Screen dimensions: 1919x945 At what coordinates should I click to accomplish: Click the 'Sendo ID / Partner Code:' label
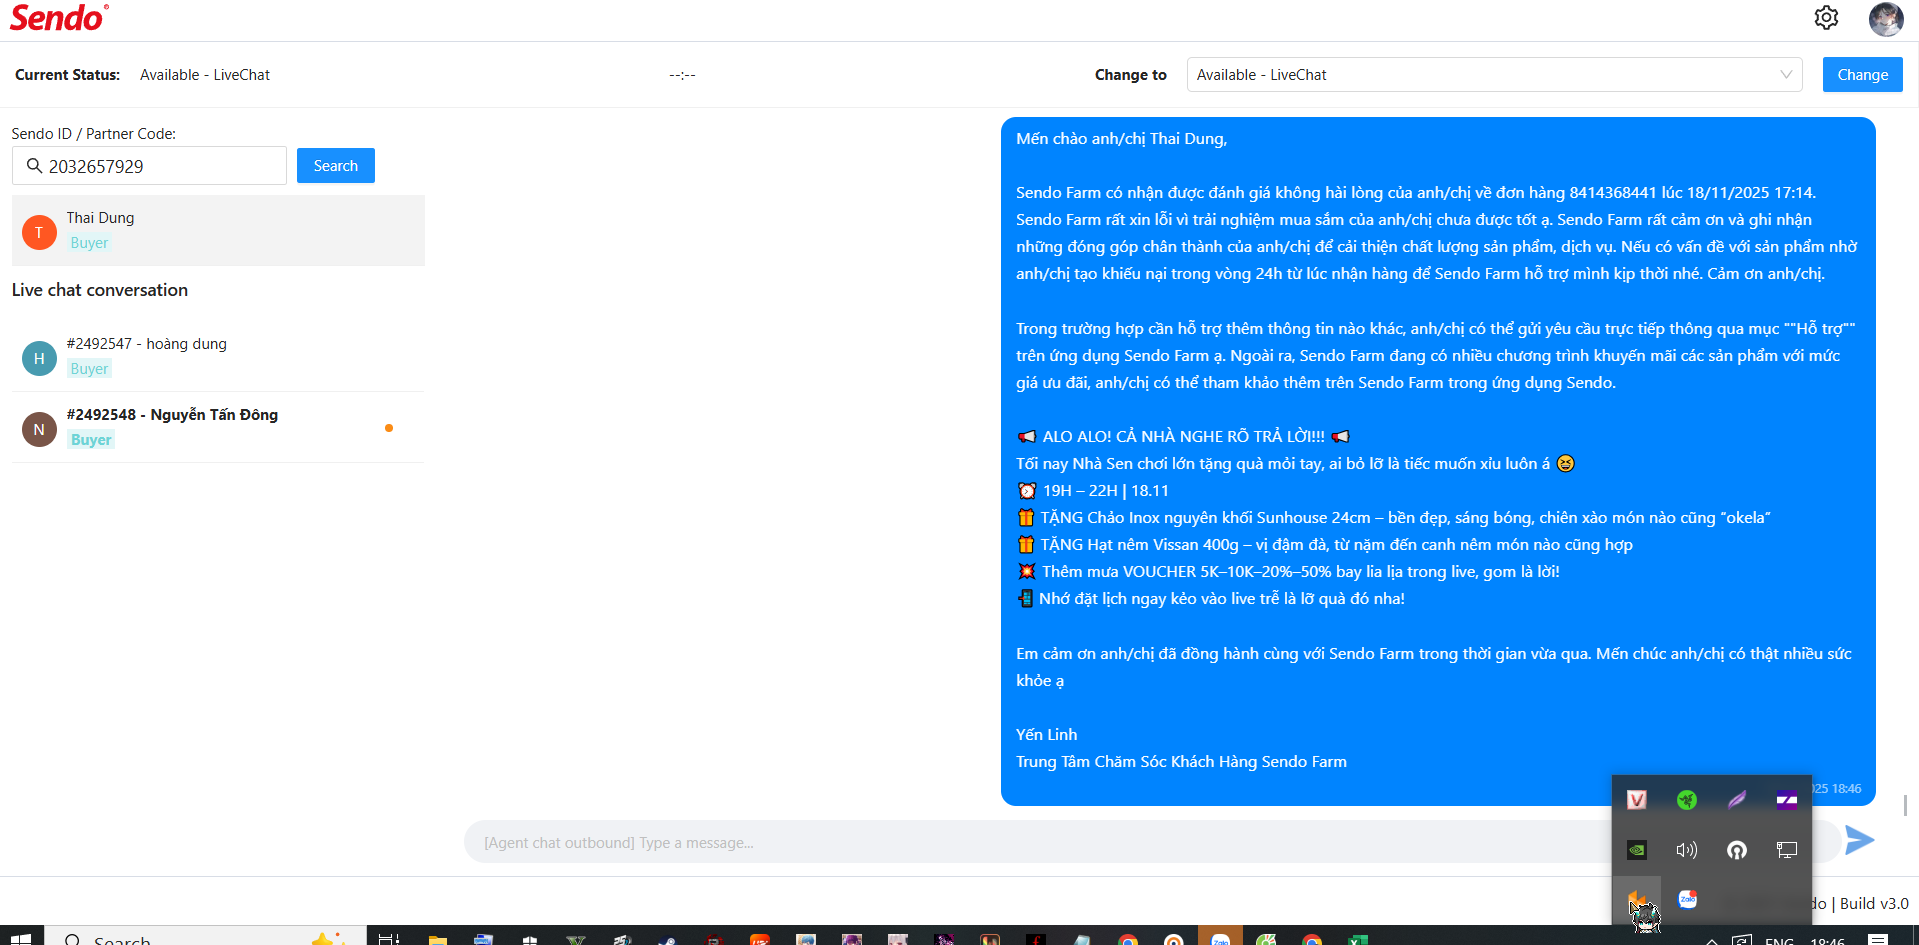(x=94, y=134)
